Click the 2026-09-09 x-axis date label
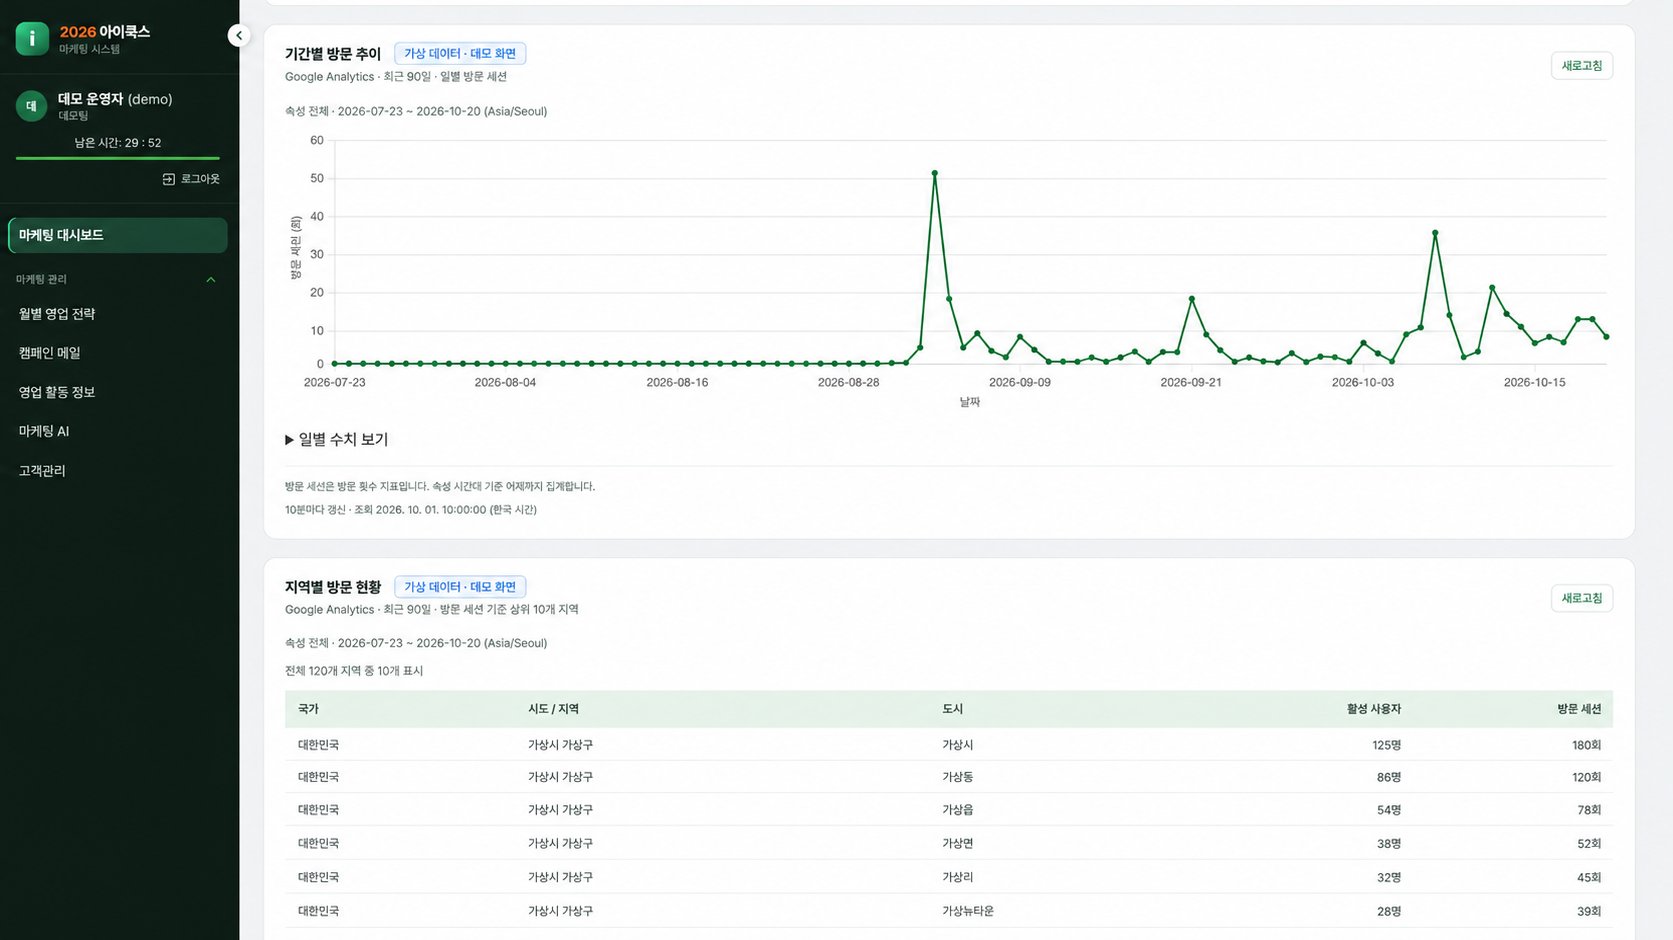Screen dimensions: 1673x940 tap(1019, 383)
